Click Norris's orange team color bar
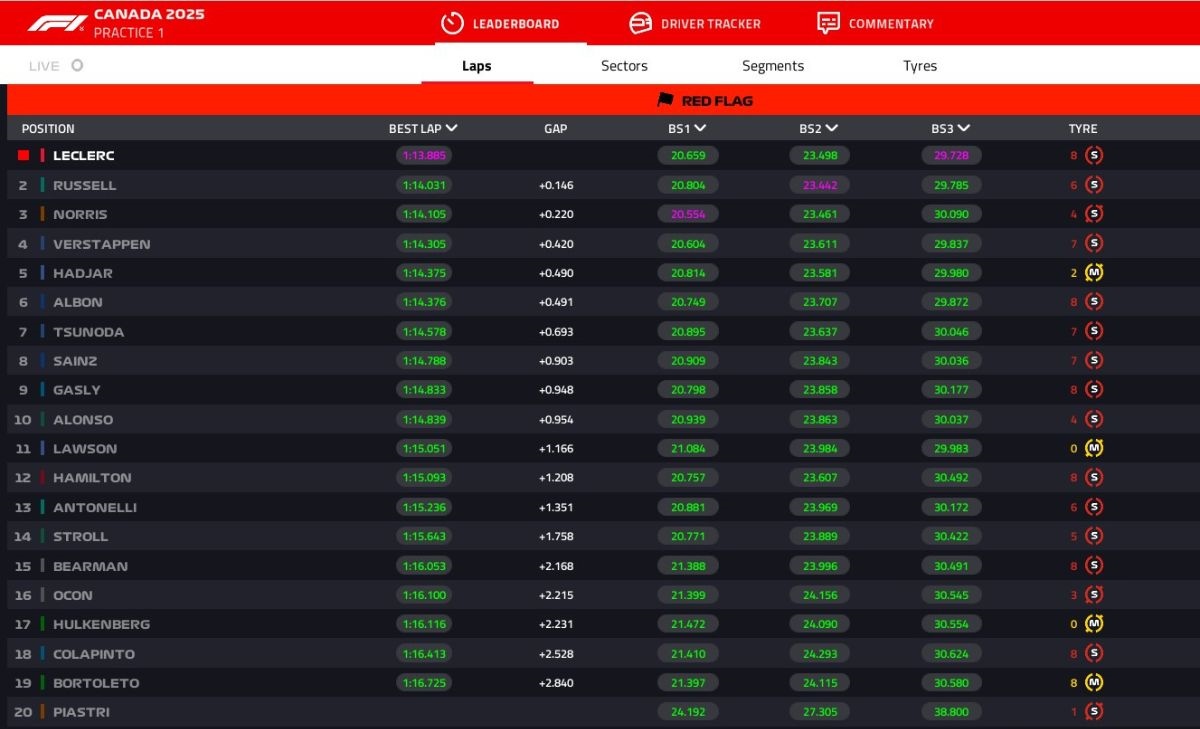The width and height of the screenshot is (1200, 729). (43, 214)
